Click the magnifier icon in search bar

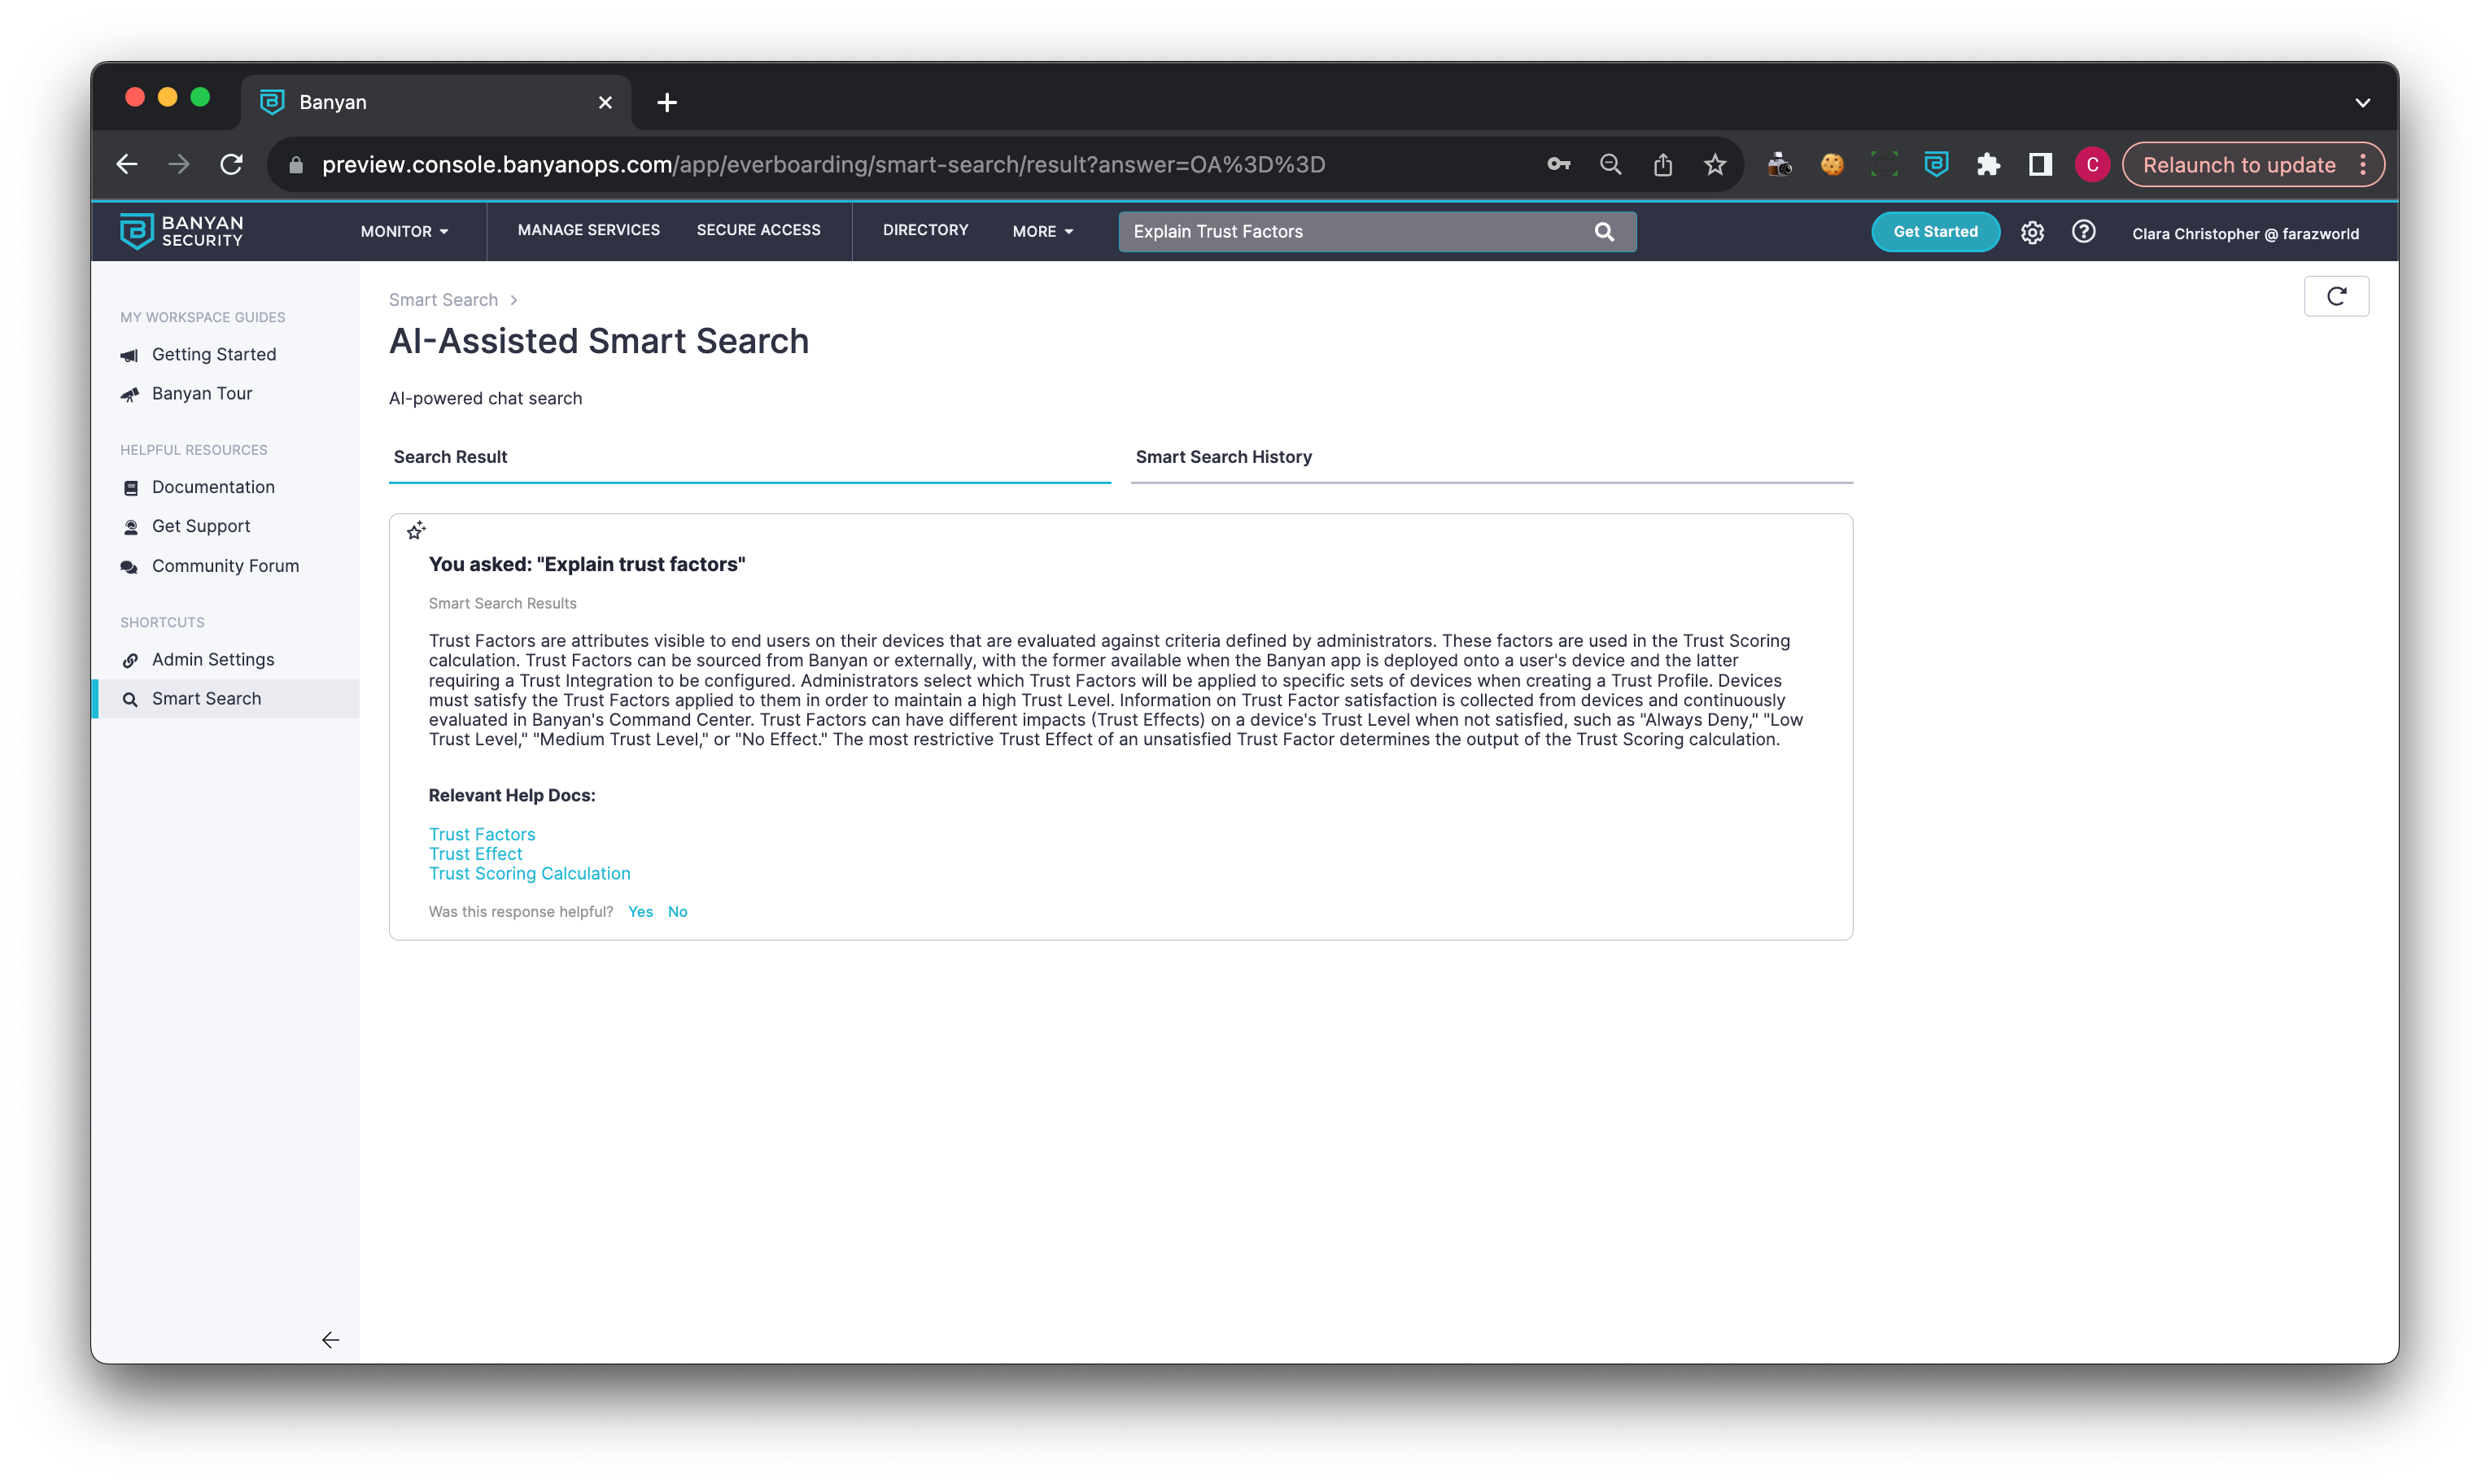coord(1604,232)
